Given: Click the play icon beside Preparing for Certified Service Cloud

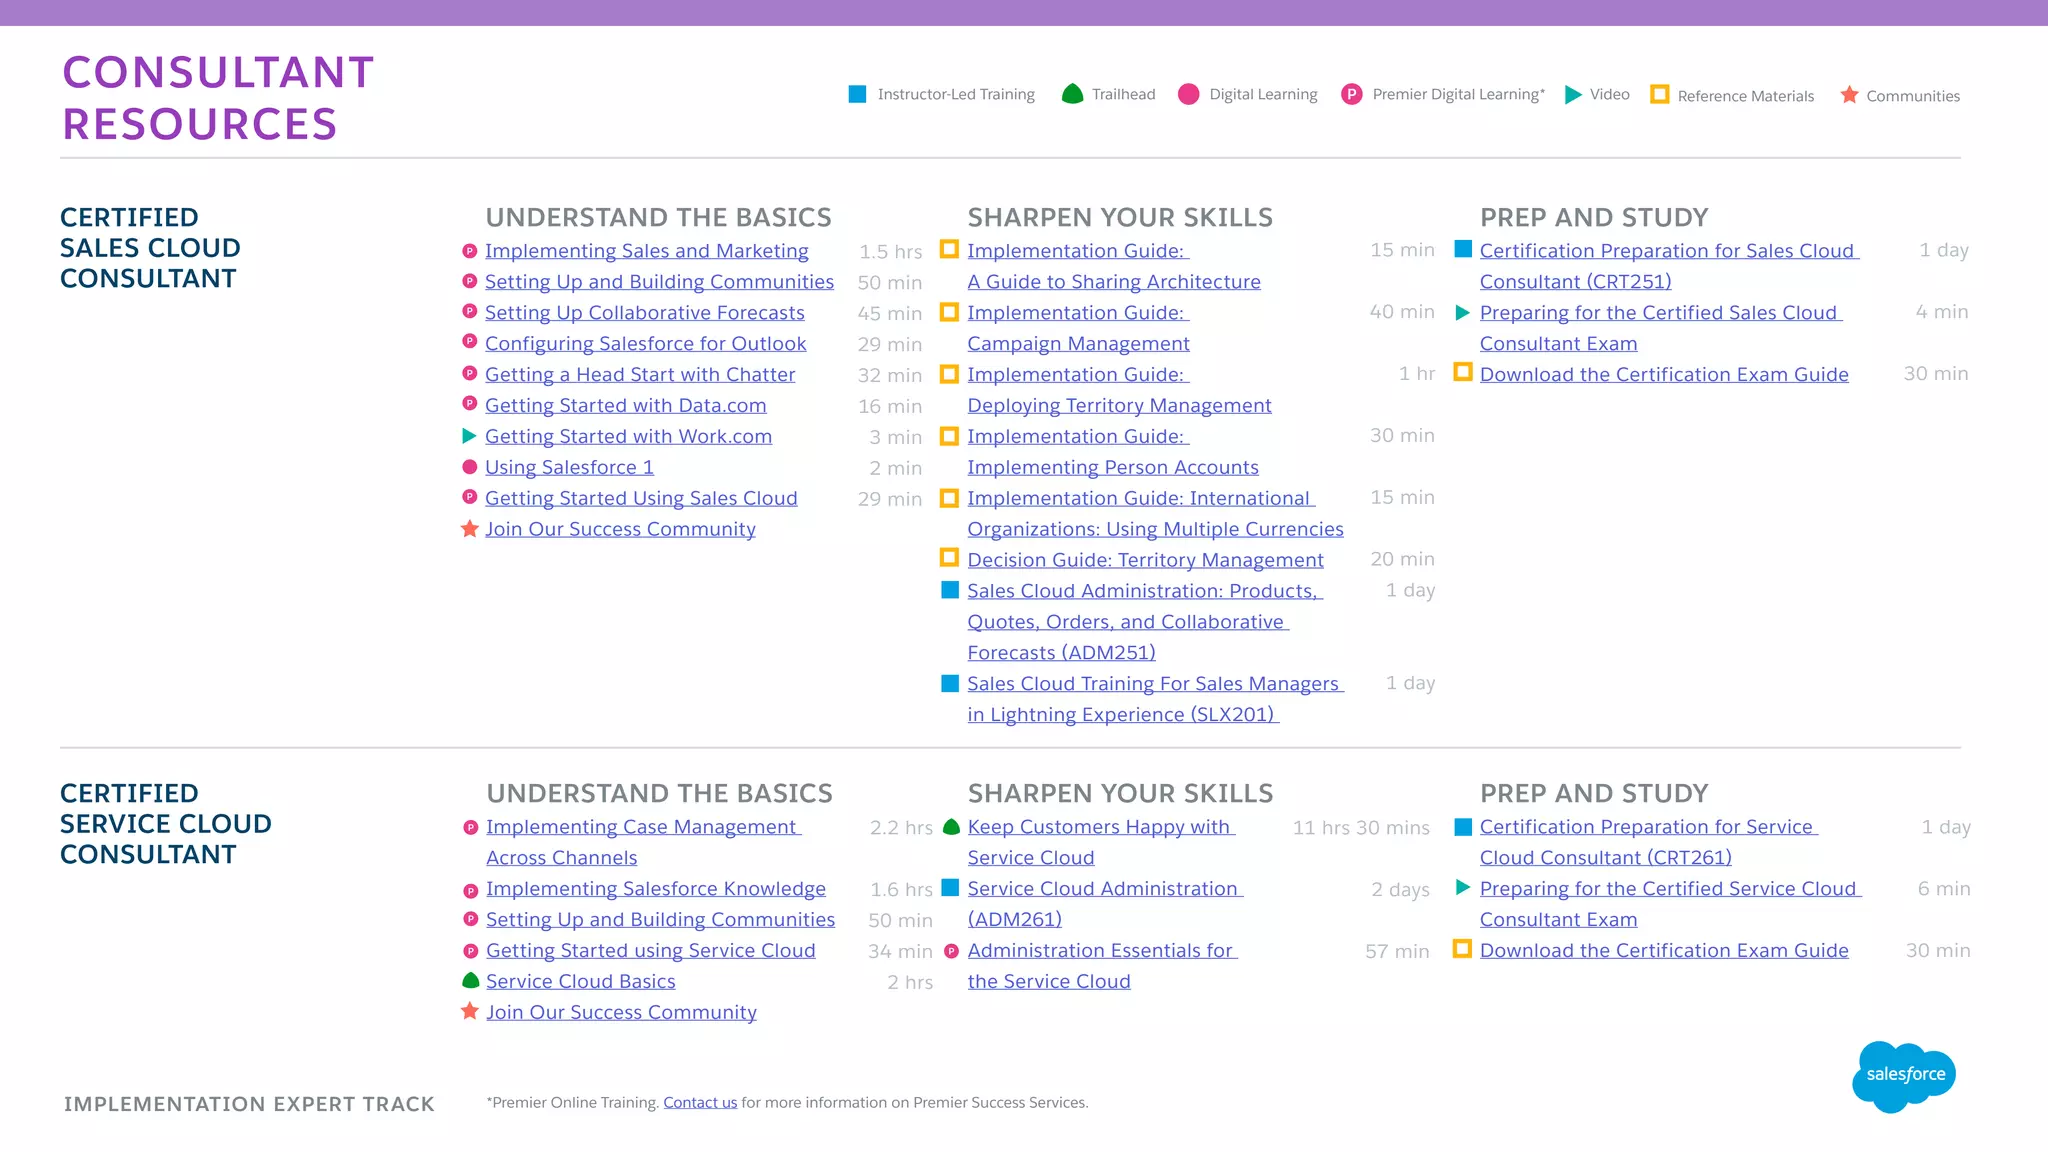Looking at the screenshot, I should 1462,887.
